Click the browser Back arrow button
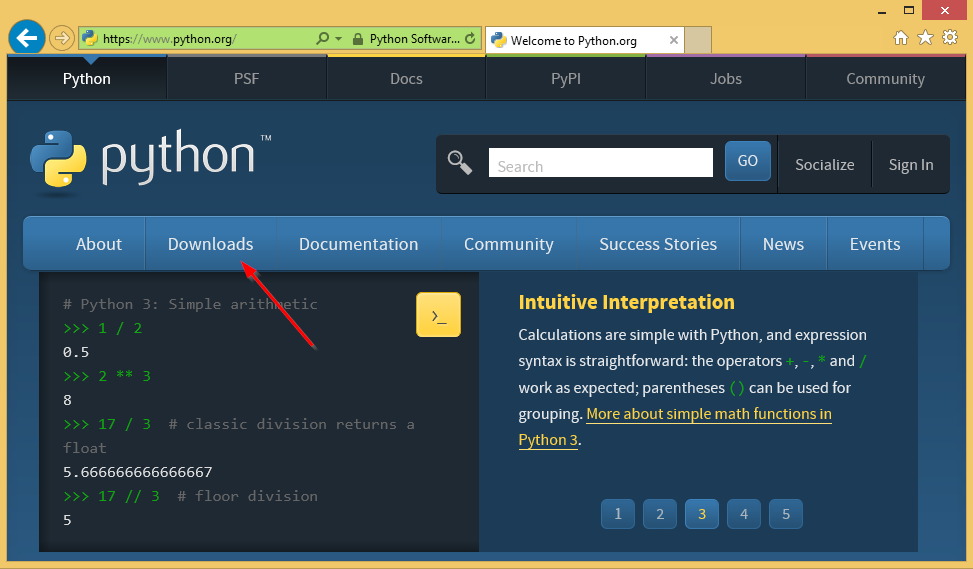This screenshot has width=973, height=569. tap(27, 38)
